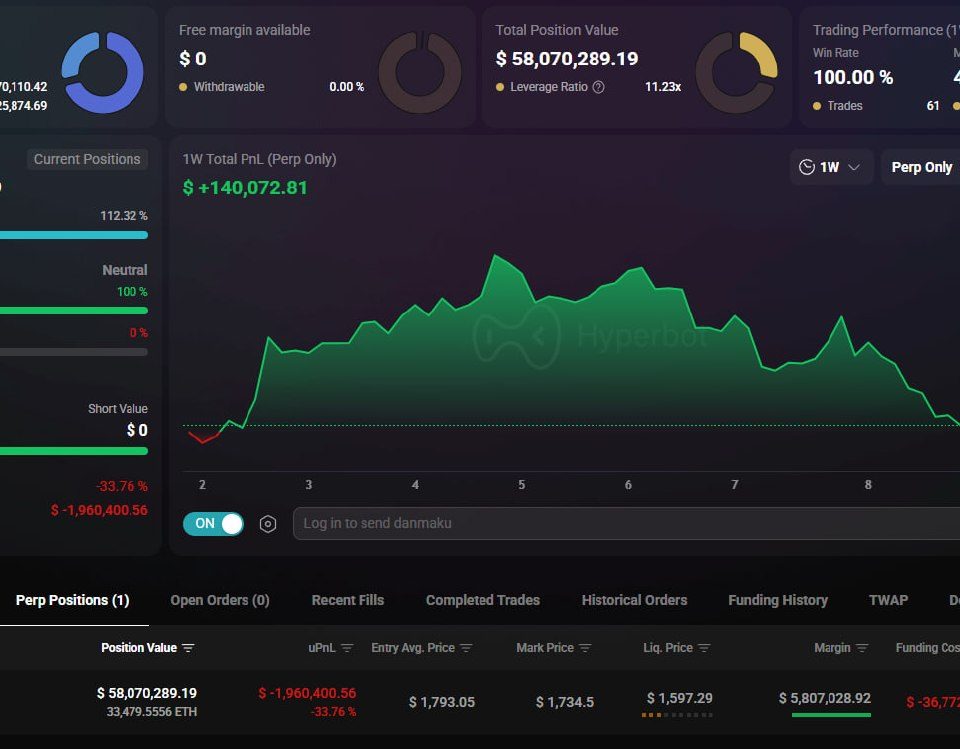
Task: Click the danmaku message input field
Action: click(x=626, y=524)
